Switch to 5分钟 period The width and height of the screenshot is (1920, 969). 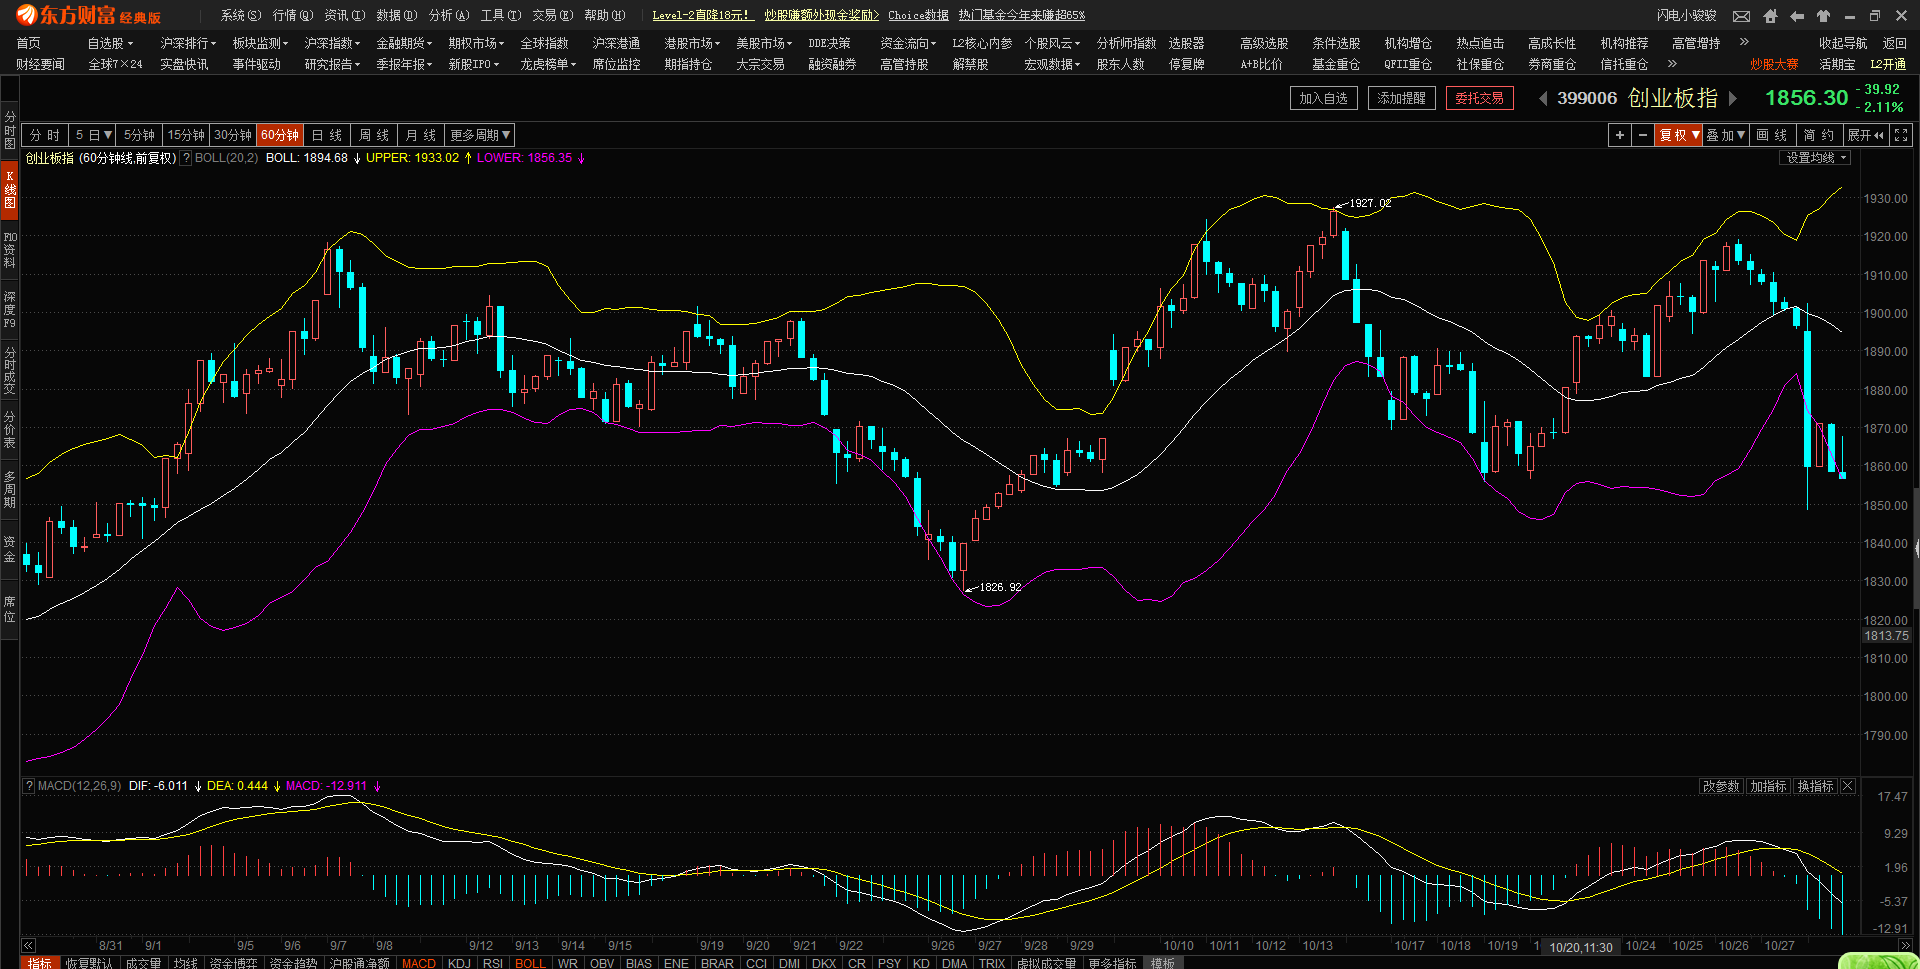[139, 135]
